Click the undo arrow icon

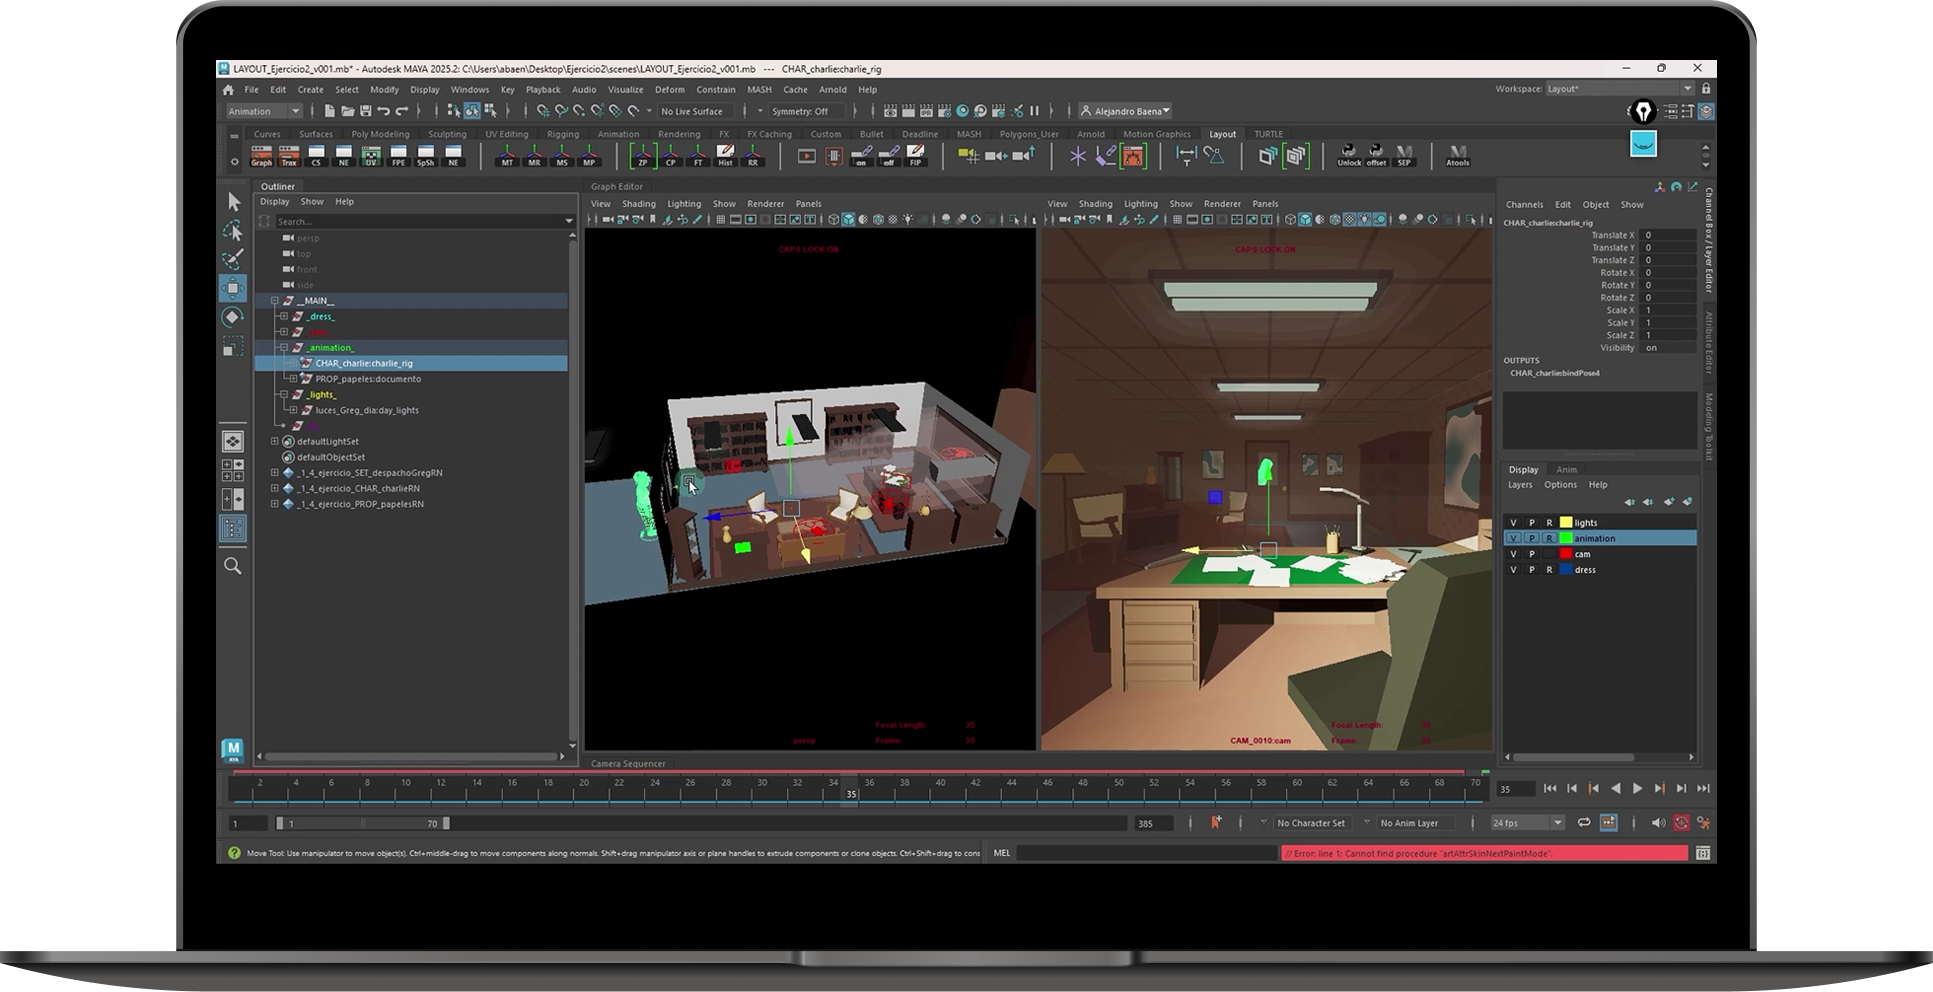383,111
